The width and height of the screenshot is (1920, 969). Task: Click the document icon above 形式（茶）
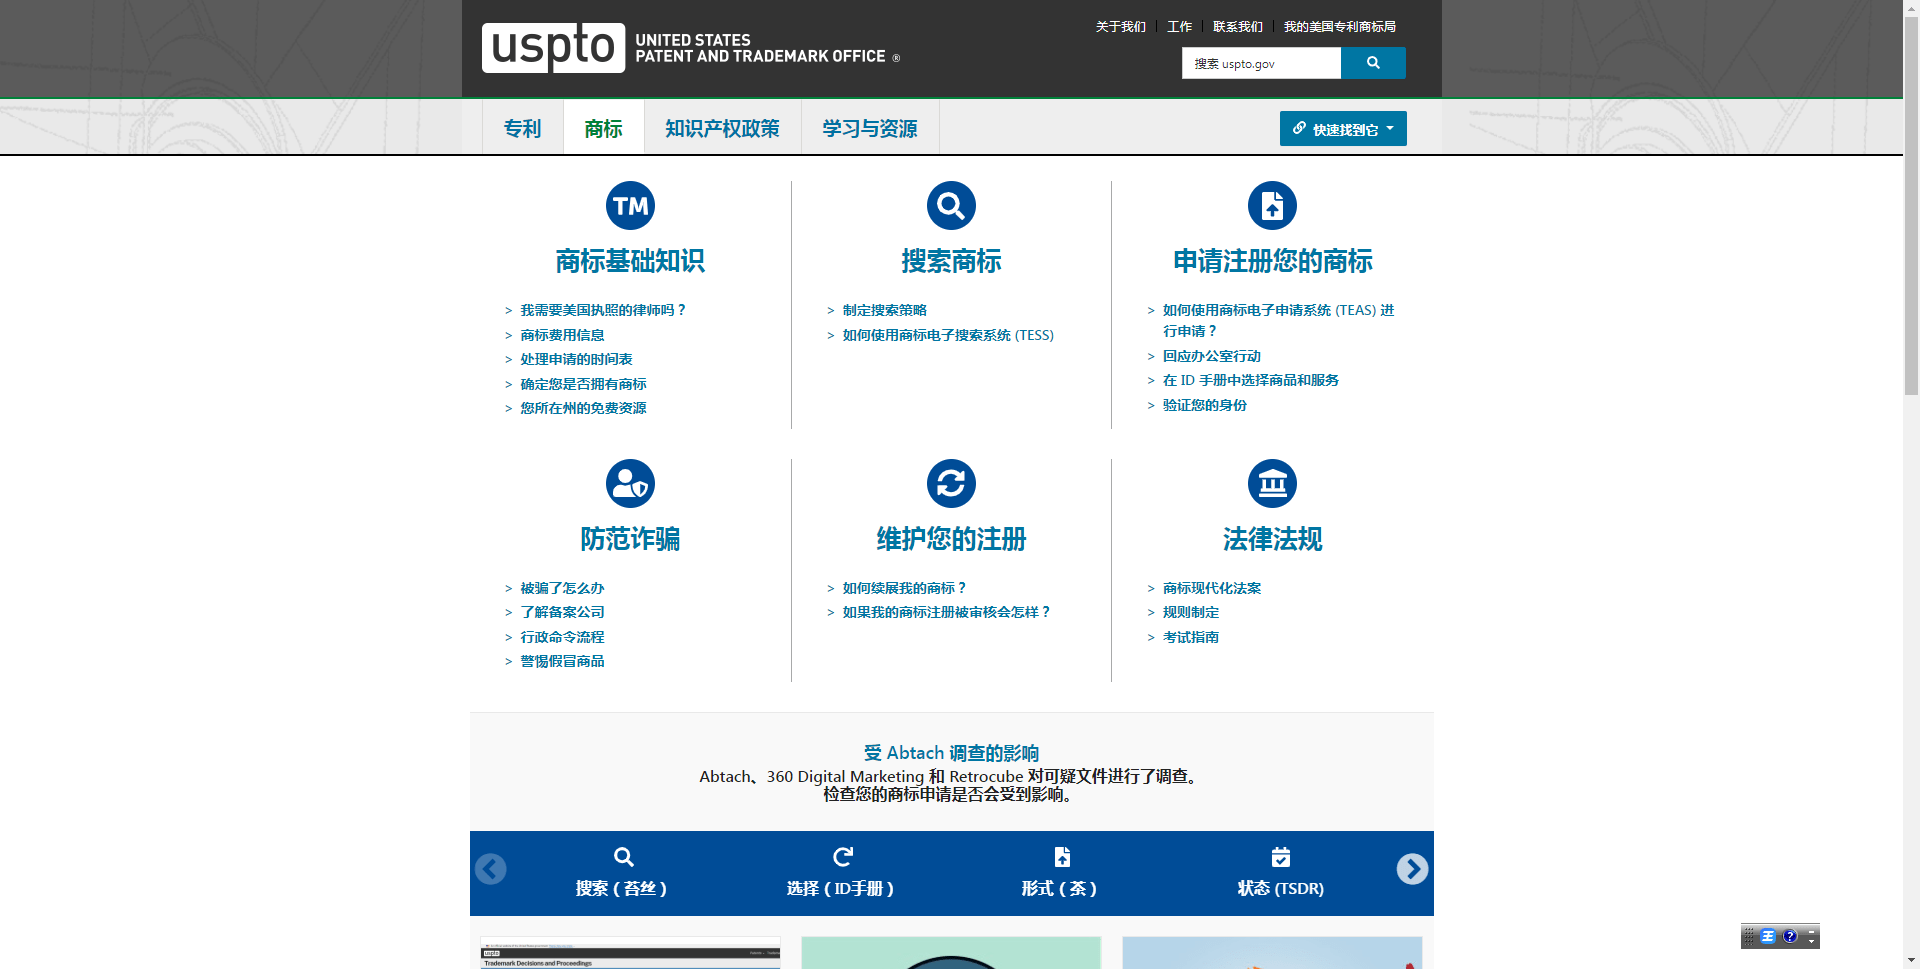pos(1061,857)
